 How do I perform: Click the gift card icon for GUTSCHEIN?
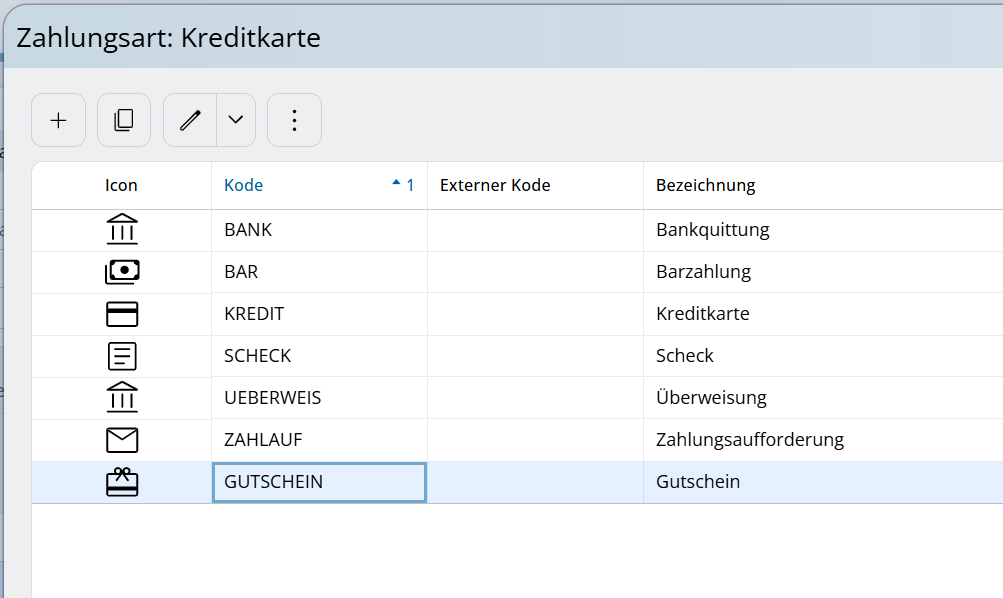click(x=122, y=482)
